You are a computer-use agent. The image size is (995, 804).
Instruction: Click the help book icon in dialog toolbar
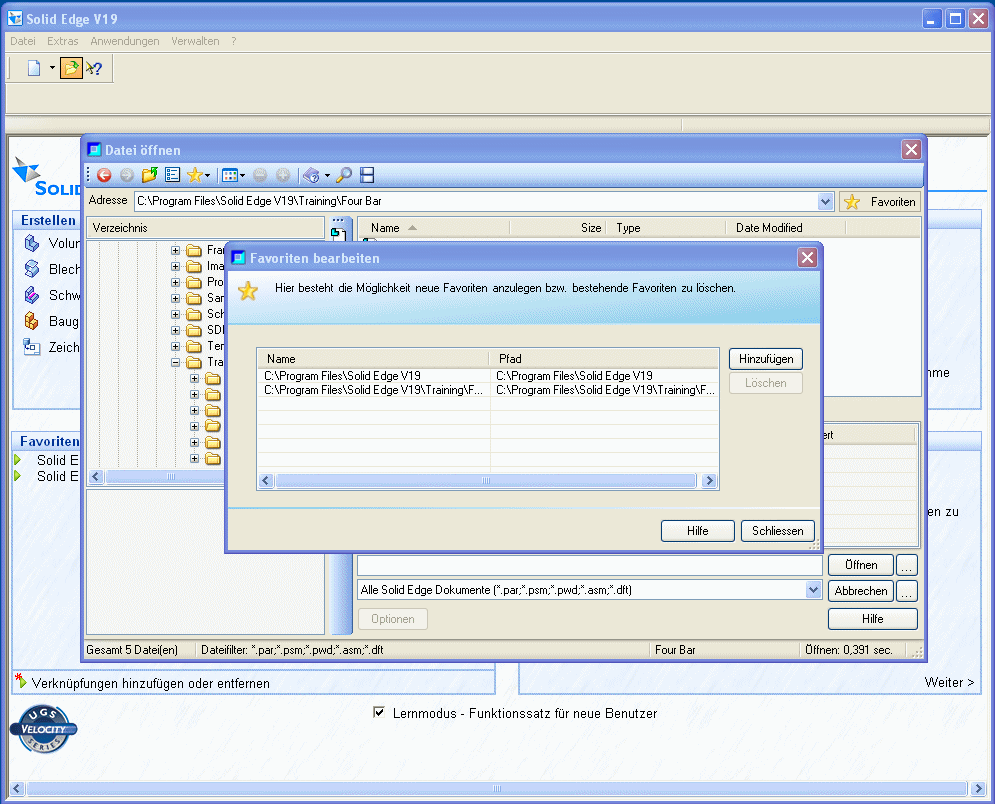click(311, 175)
